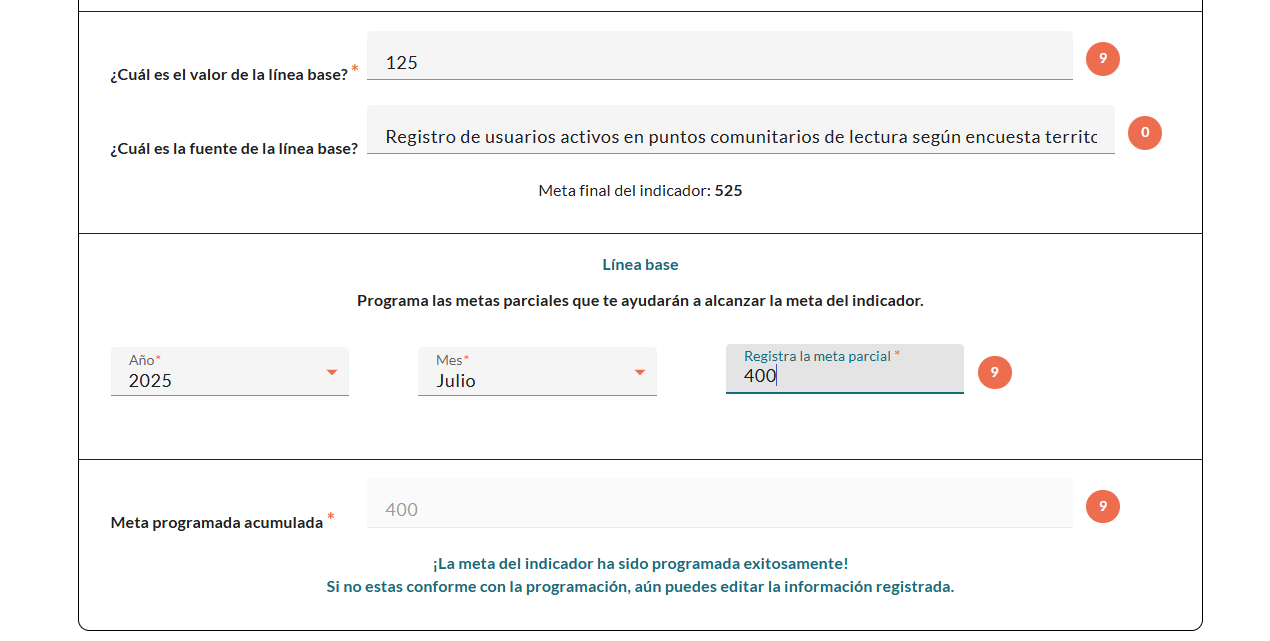This screenshot has height=641, width=1270.
Task: Click the label ¿Cuál es la fuente de la línea base?
Action: click(234, 149)
